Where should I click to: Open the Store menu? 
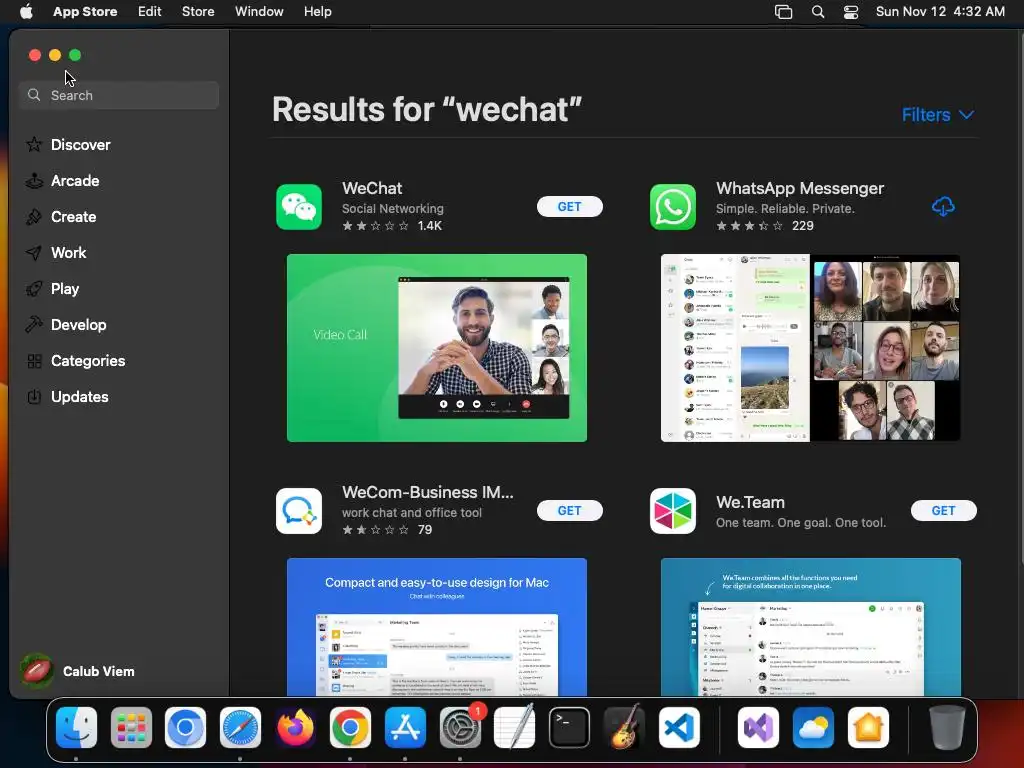[198, 11]
